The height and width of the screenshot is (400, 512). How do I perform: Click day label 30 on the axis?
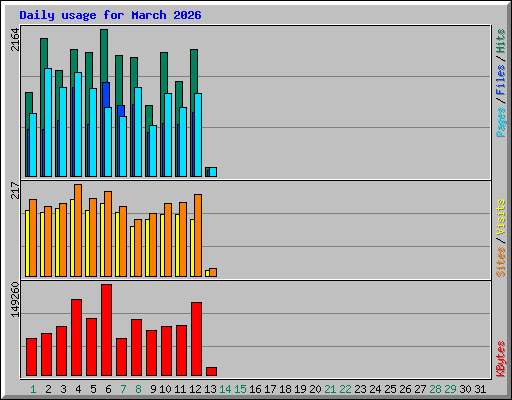[465, 389]
